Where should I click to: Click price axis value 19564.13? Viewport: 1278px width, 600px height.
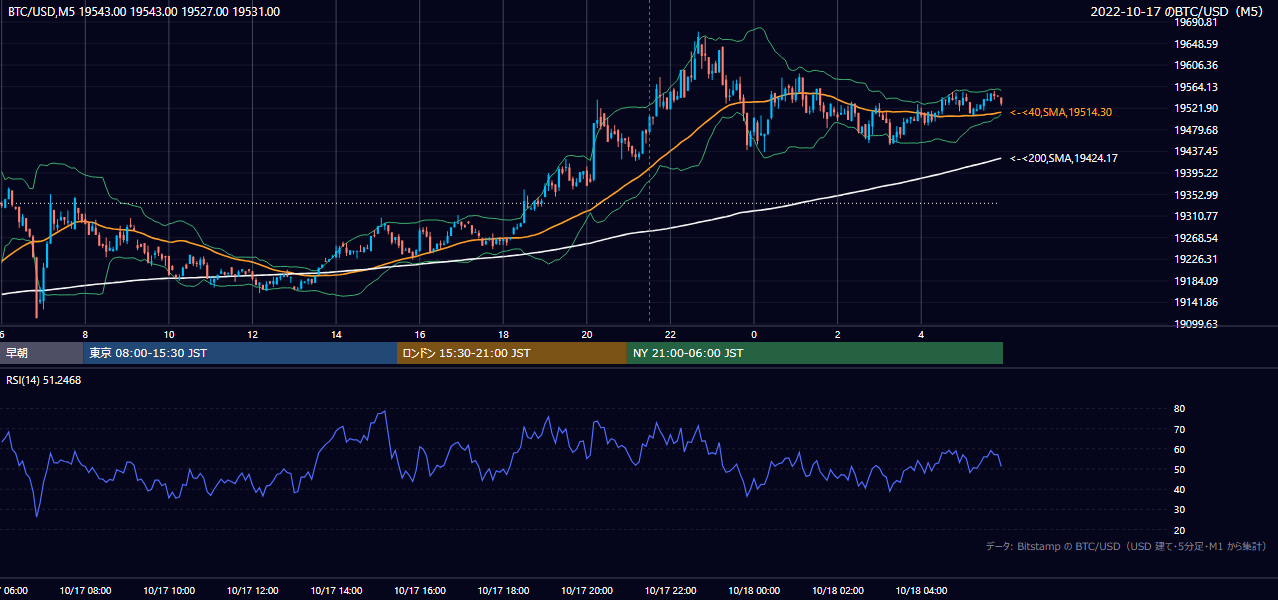coord(1196,87)
